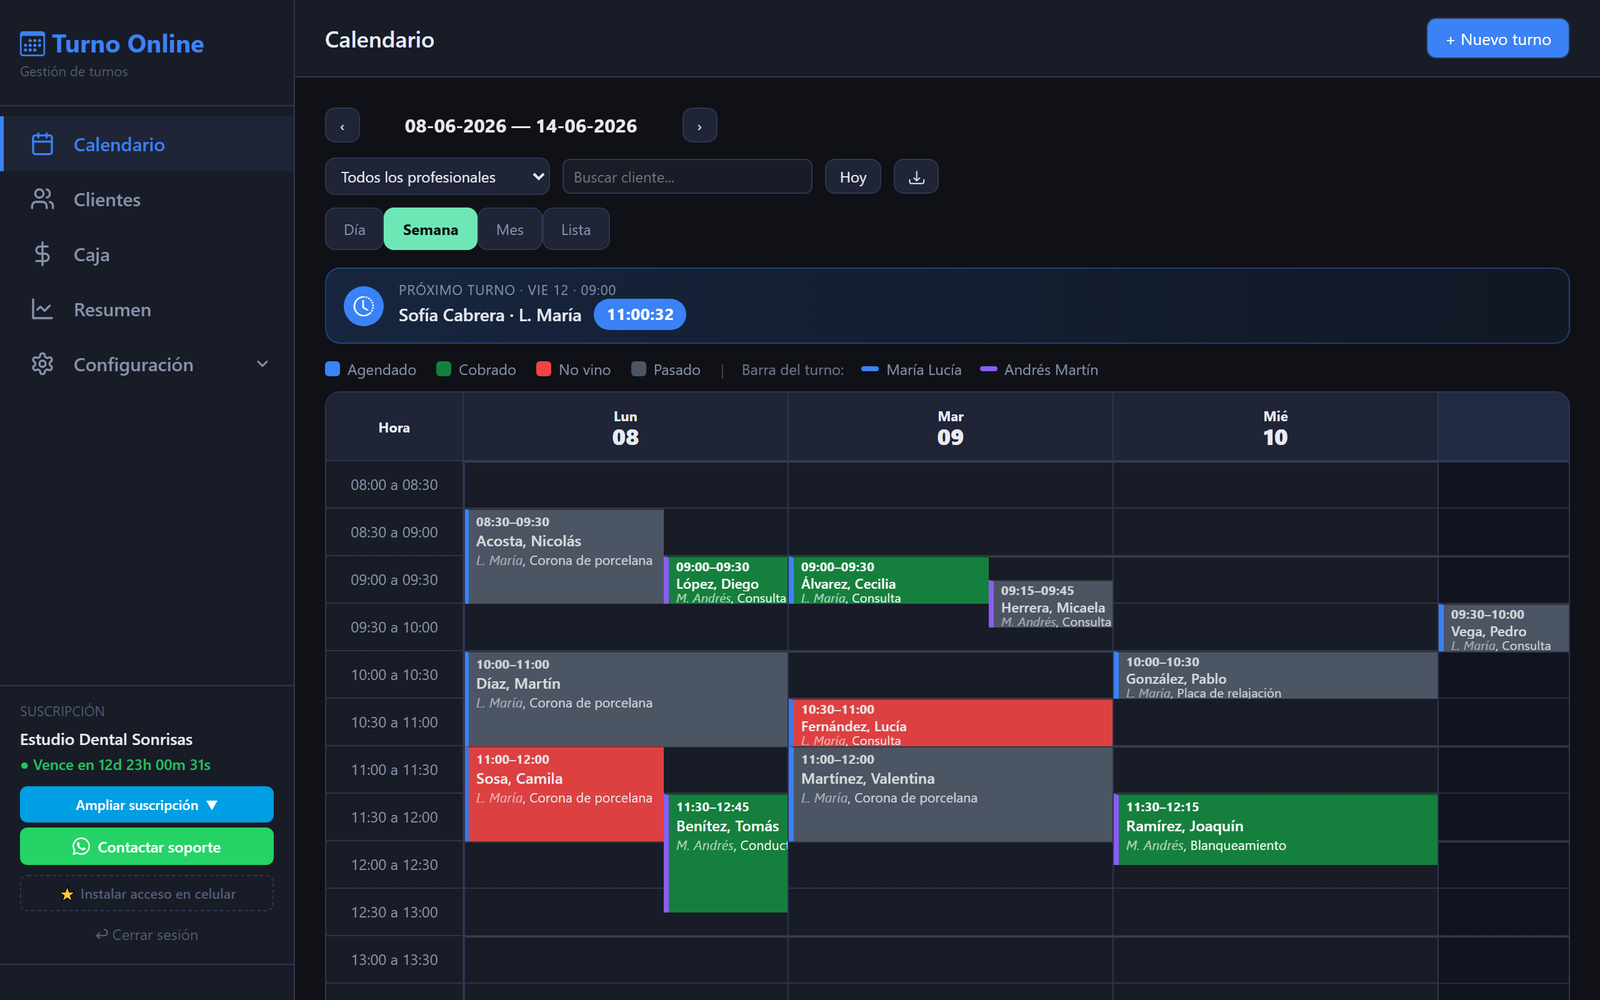Go to next week arrow
The height and width of the screenshot is (1000, 1600).
(700, 126)
